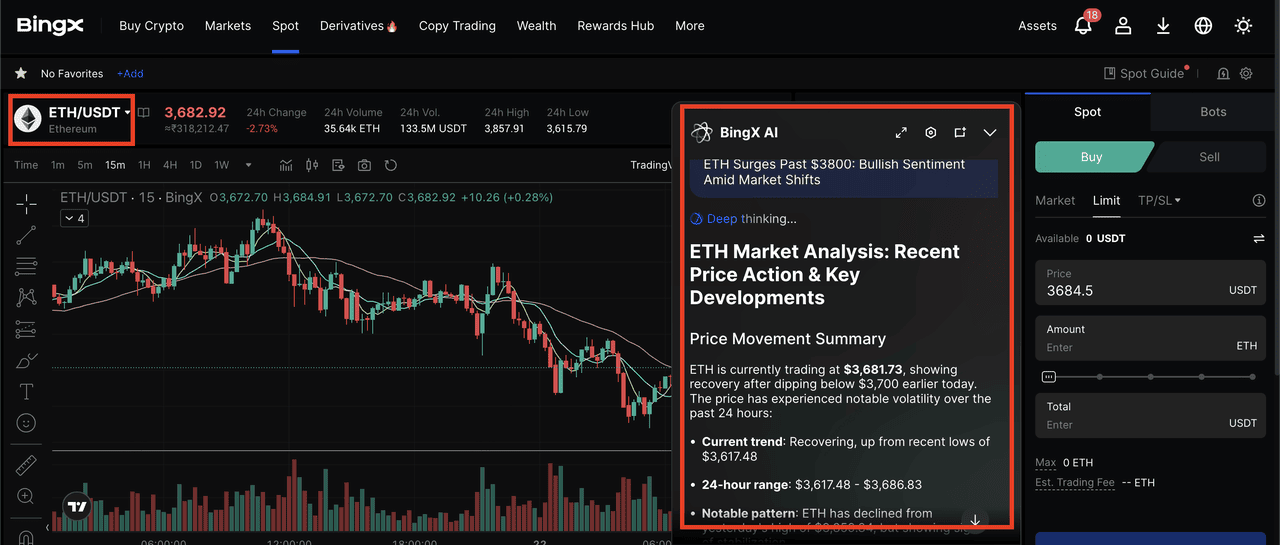1280x545 pixels.
Task: Switch order side to Sell
Action: pos(1209,157)
